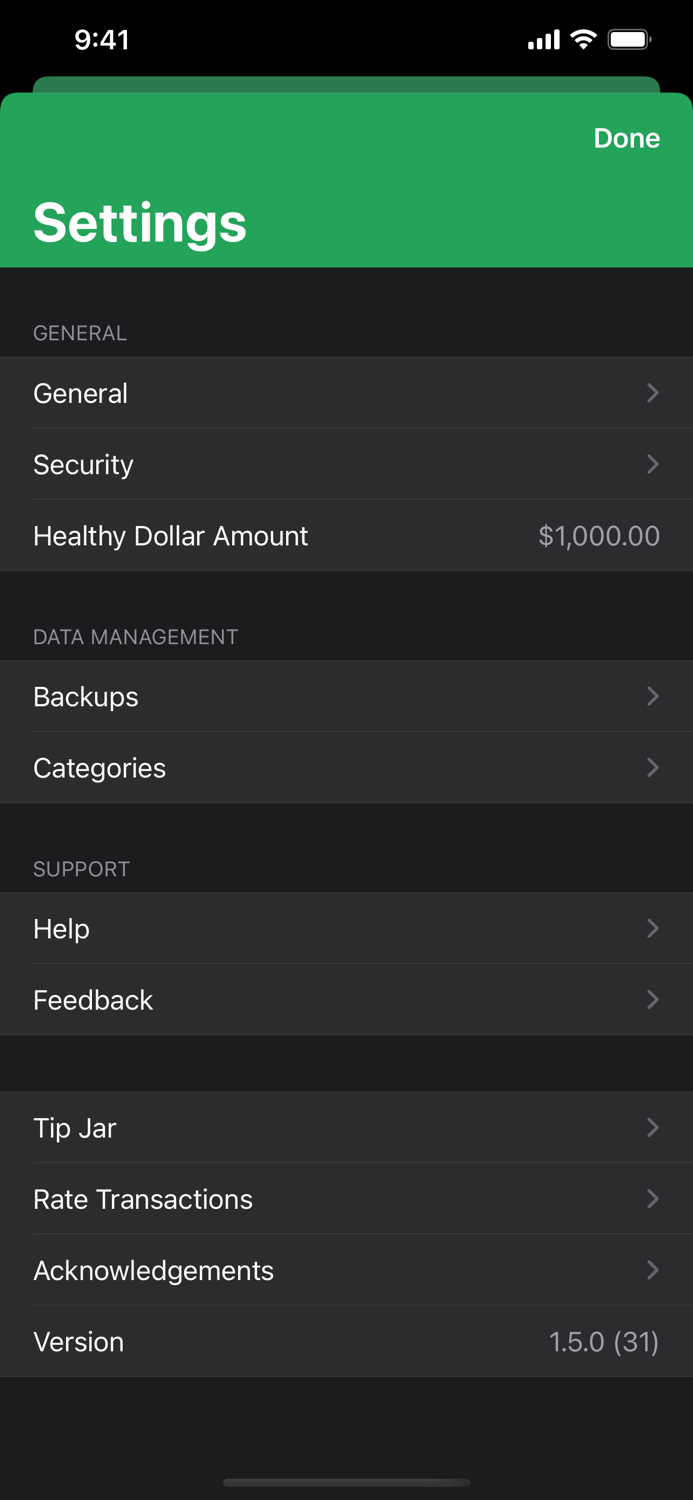Expand General via its chevron
693x1500 pixels.
[x=653, y=393]
